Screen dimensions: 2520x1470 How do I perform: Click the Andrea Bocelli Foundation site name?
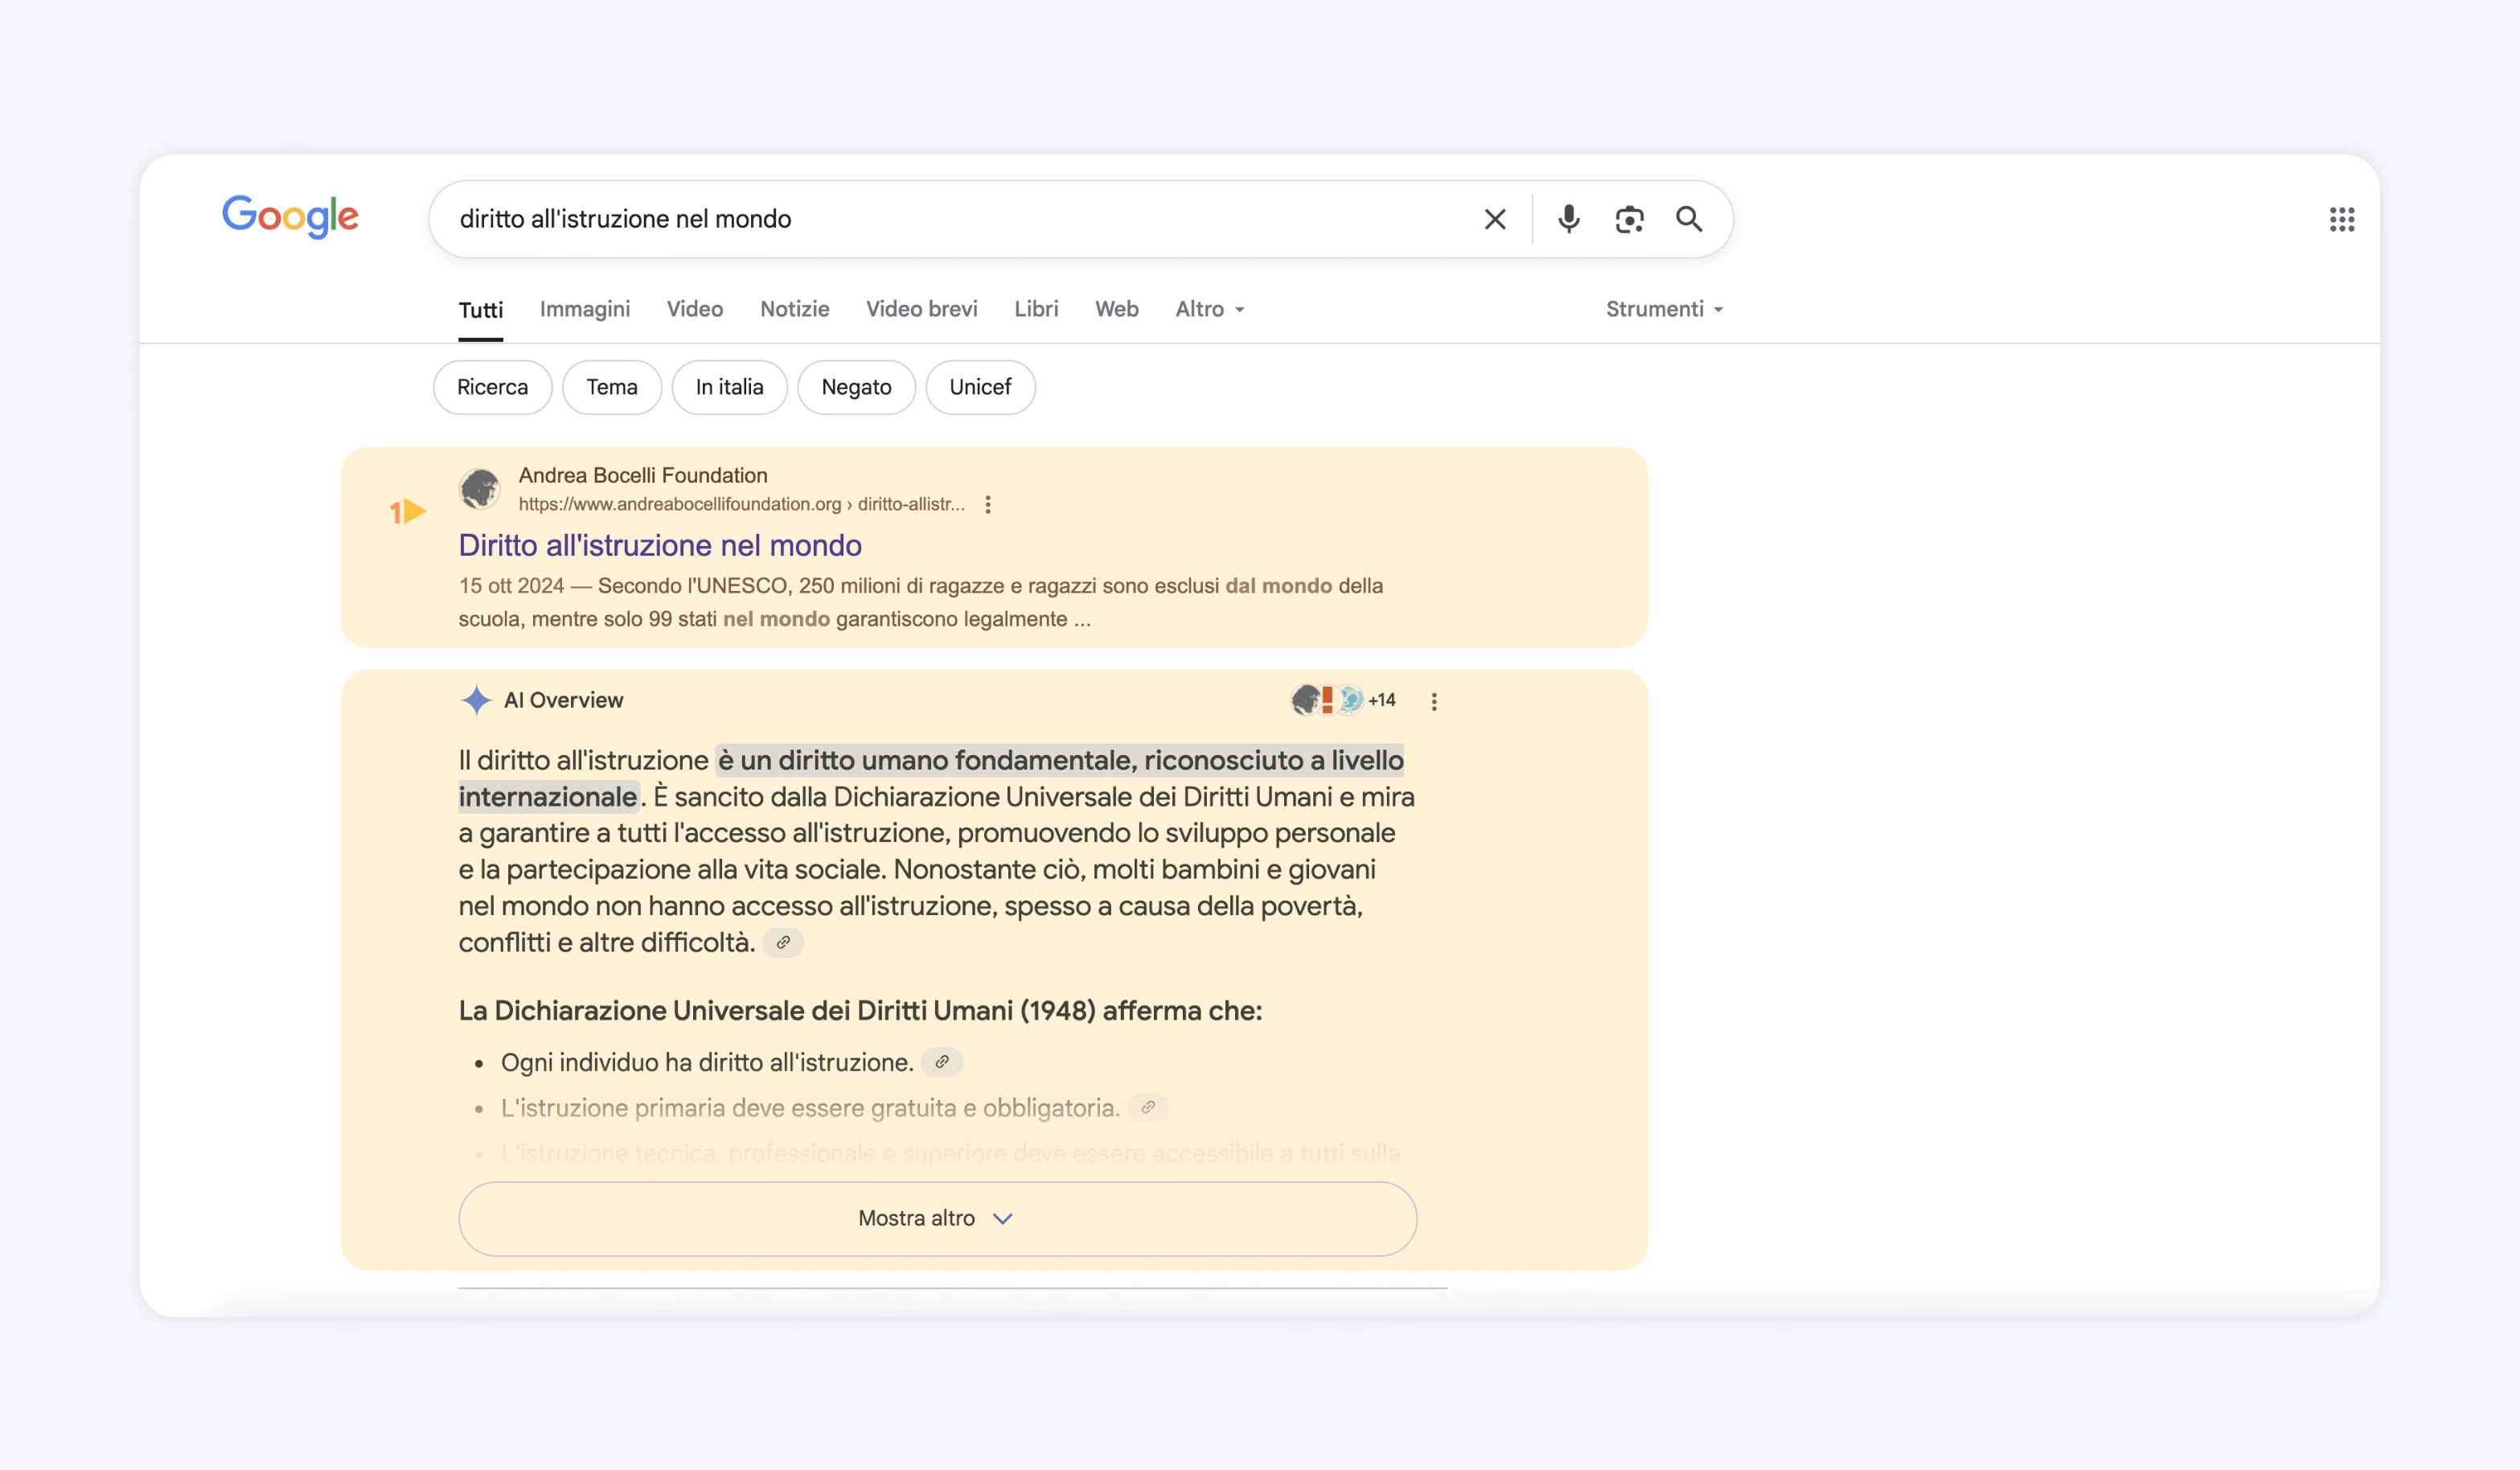coord(643,476)
